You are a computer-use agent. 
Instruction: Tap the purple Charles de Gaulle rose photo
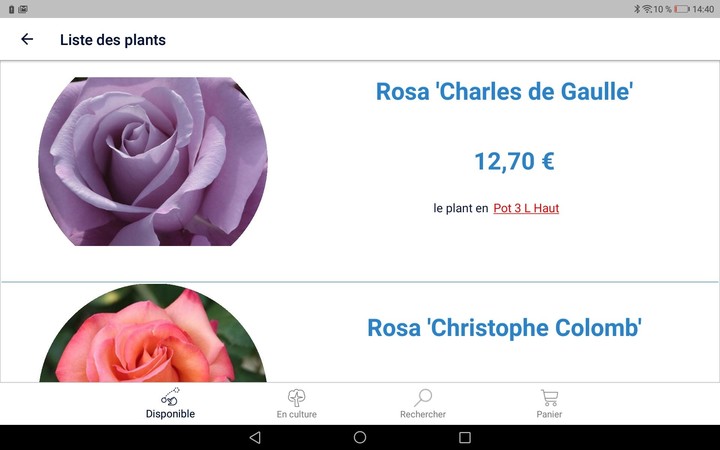pyautogui.click(x=153, y=162)
